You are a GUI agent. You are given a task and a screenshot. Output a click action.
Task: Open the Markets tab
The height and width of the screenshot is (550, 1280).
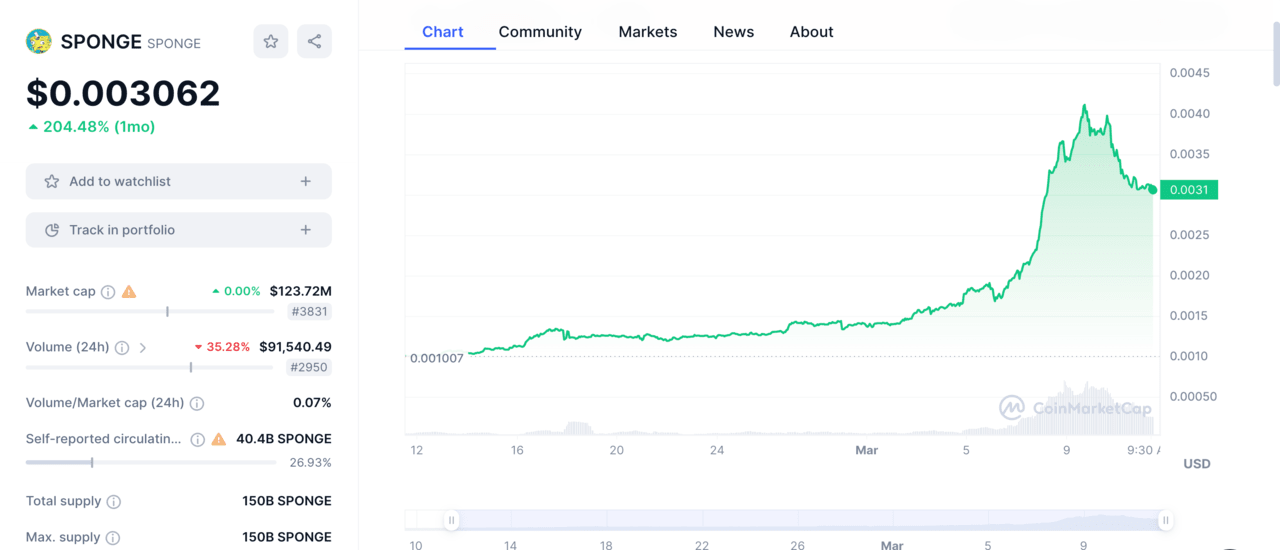click(x=647, y=32)
